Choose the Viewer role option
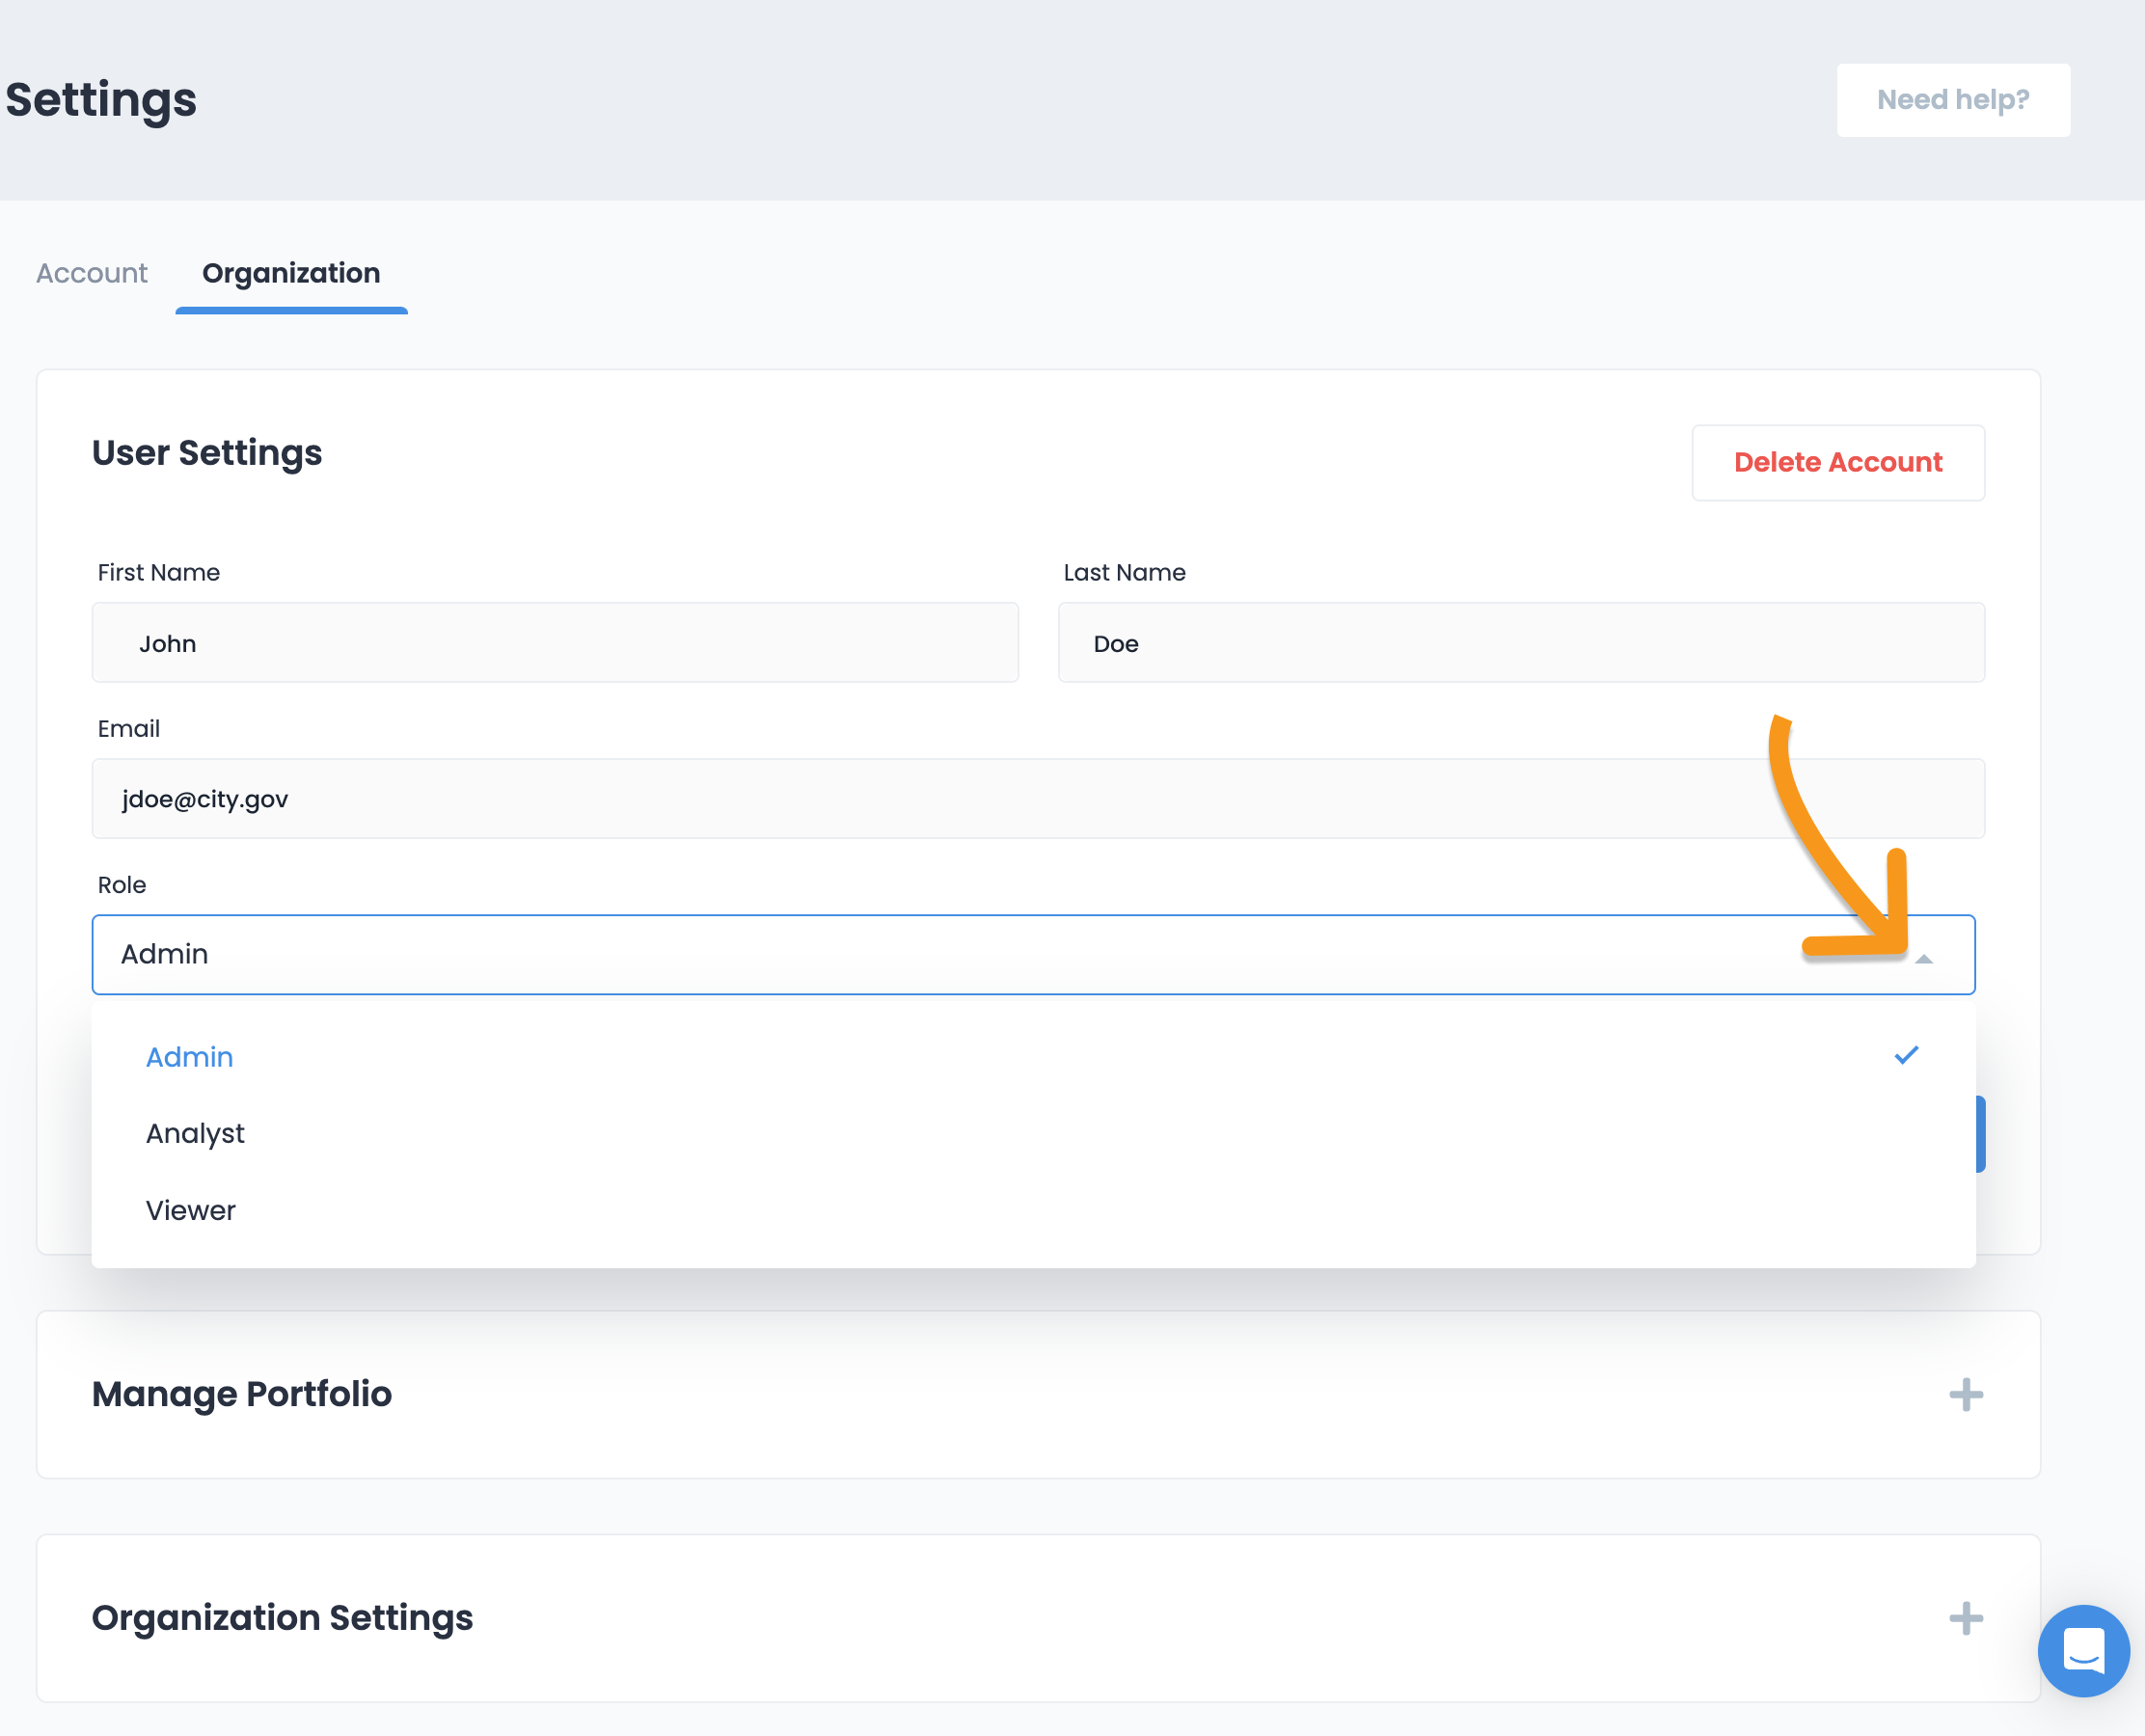2145x1736 pixels. click(x=190, y=1210)
